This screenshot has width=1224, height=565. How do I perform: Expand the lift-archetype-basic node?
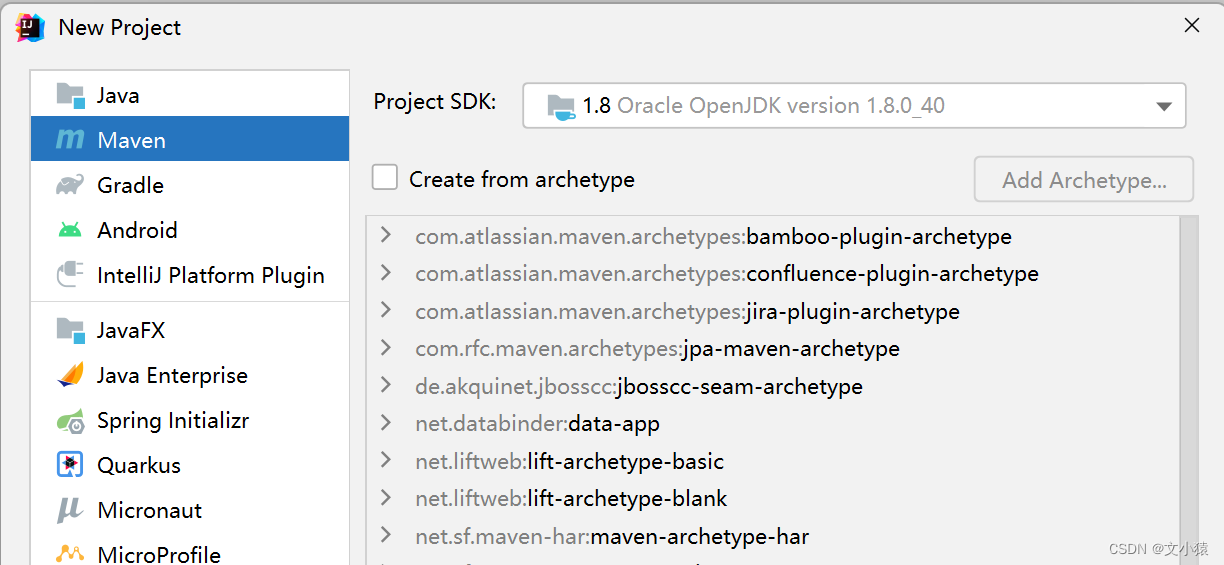tap(386, 461)
